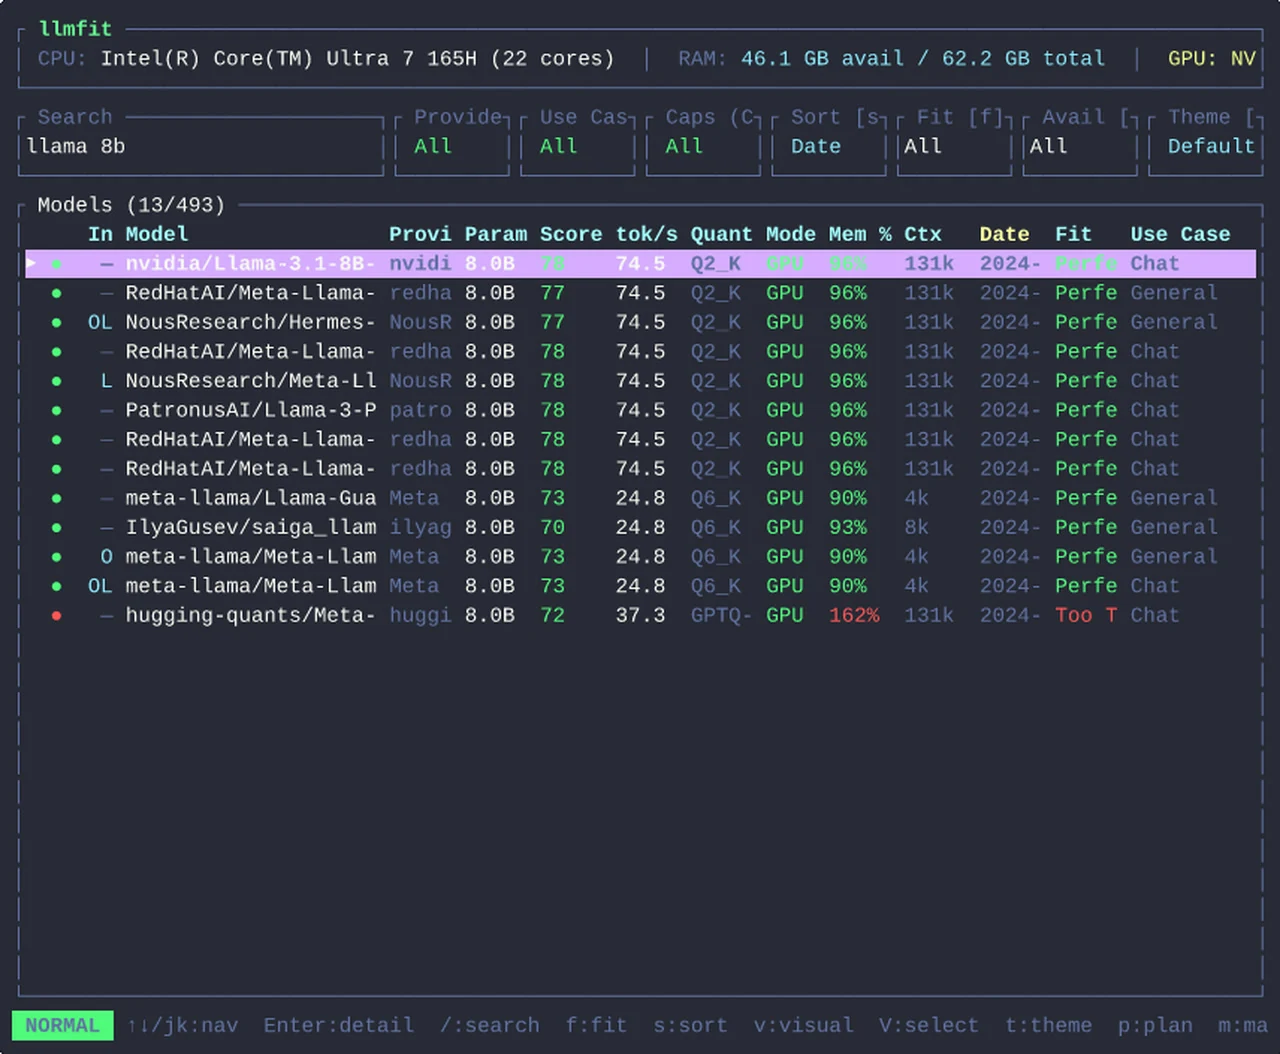Click the green dot beside meta-llama/Llama-Gua
1280x1054 pixels.
point(57,498)
